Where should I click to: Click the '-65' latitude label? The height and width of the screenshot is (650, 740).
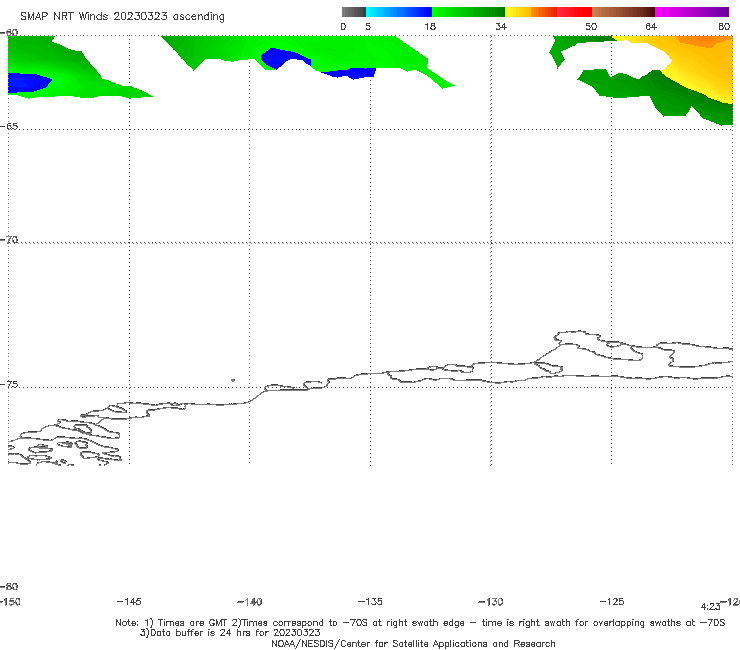tap(9, 127)
